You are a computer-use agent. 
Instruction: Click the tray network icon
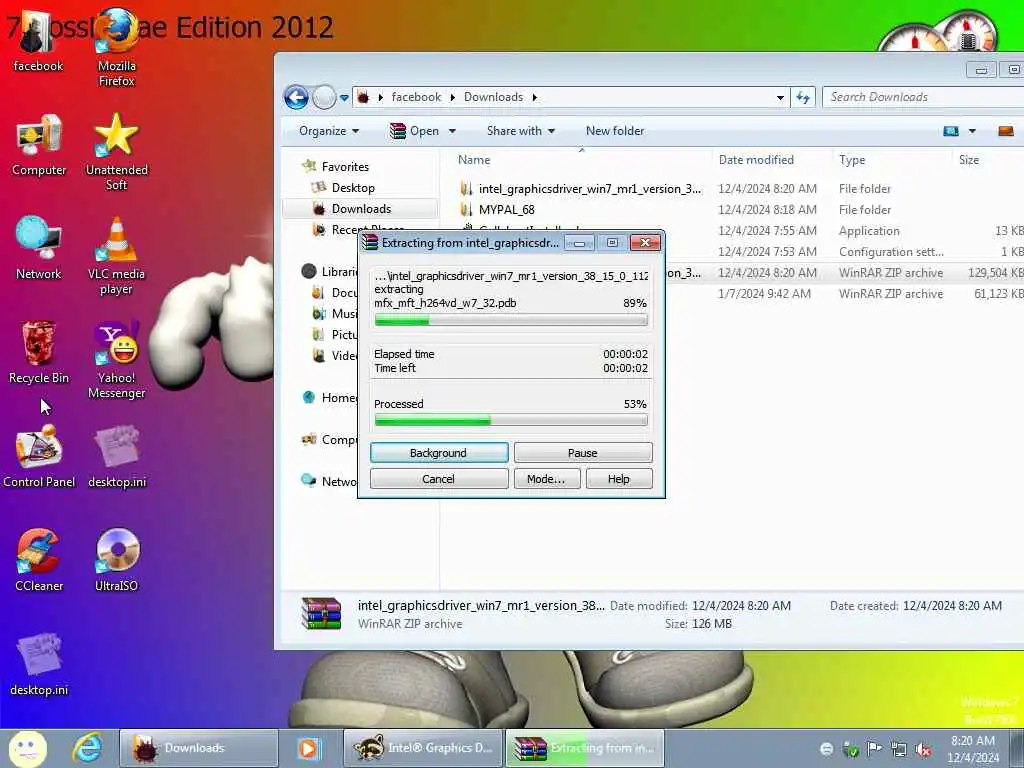[899, 750]
